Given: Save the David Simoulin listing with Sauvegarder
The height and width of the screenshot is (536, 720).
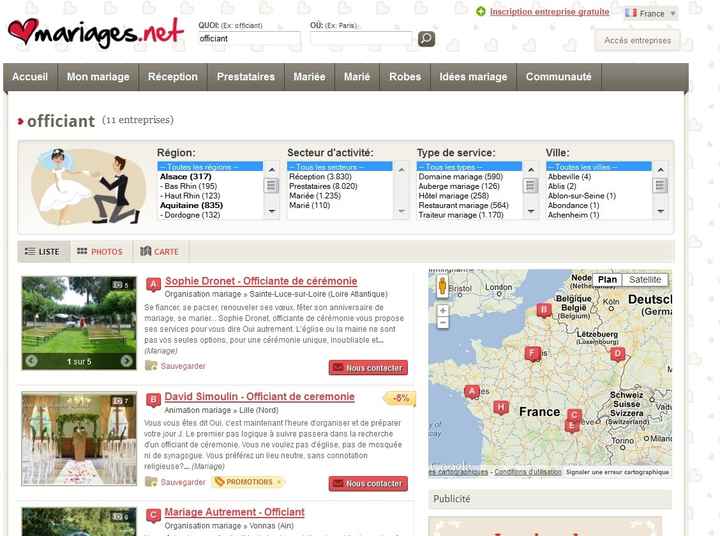Looking at the screenshot, I should coord(176,482).
